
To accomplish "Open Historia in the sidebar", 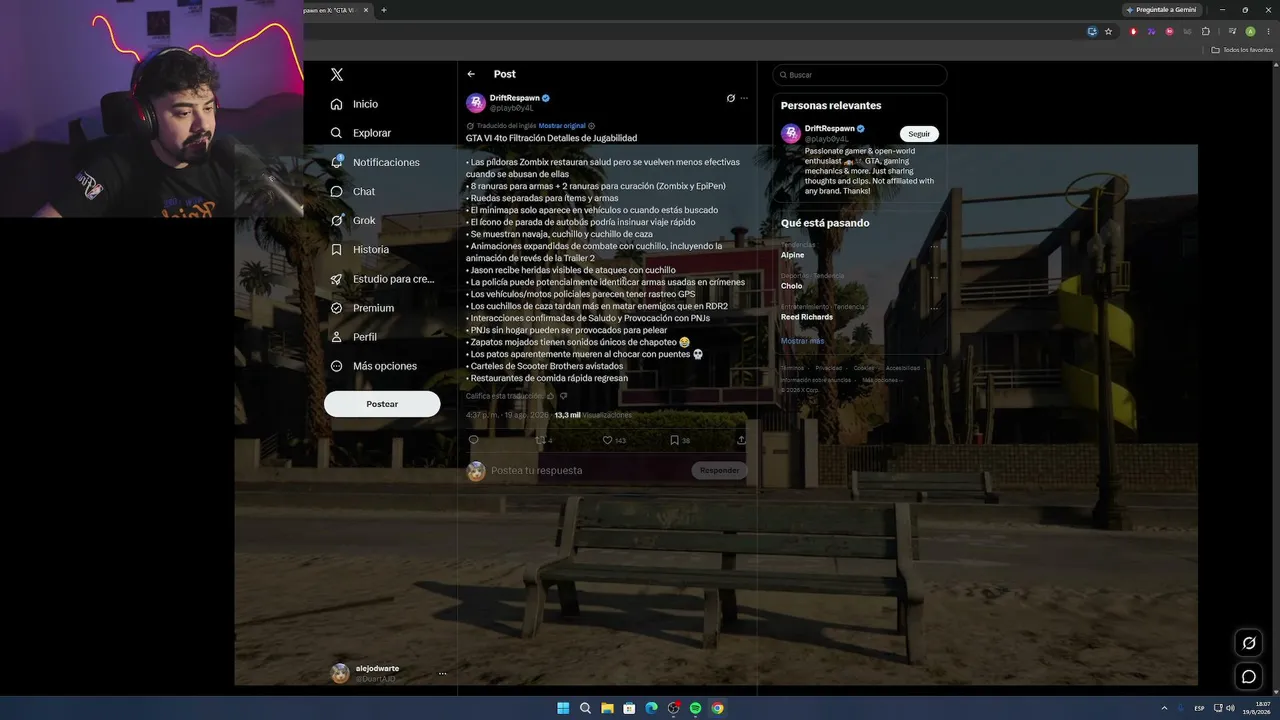I will 359,249.
